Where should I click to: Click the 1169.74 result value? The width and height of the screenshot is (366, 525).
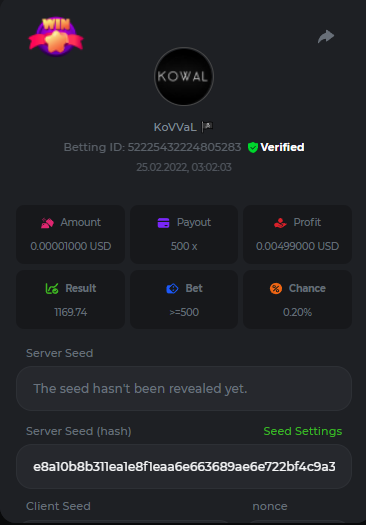pos(71,312)
